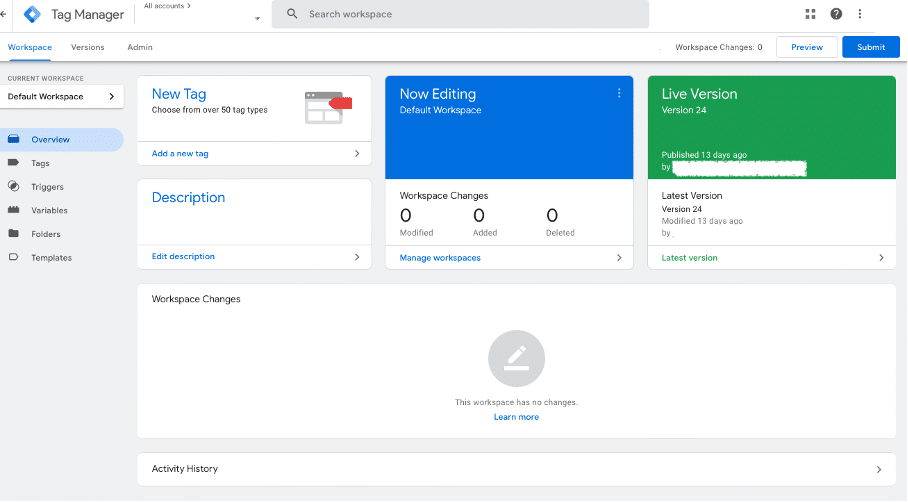Click the chevron next to Manage workspaces
The width and height of the screenshot is (908, 502).
coord(619,258)
